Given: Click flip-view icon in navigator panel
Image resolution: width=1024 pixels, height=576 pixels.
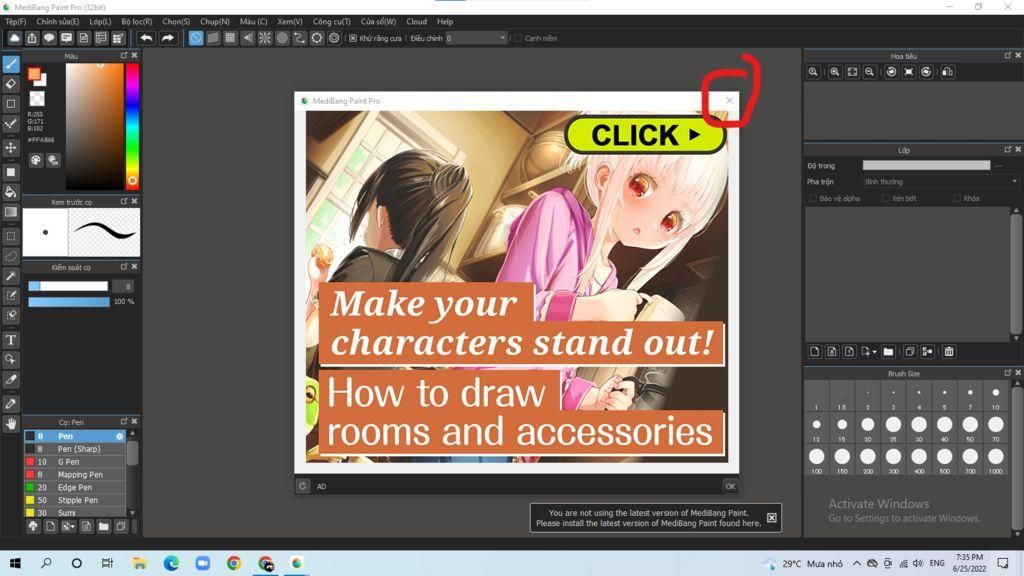Looking at the screenshot, I should [948, 72].
